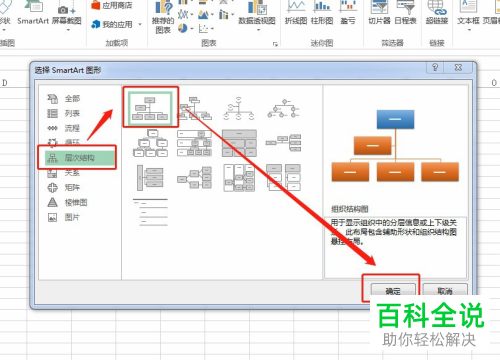
Task: Click the 确定 OK button
Action: click(393, 291)
